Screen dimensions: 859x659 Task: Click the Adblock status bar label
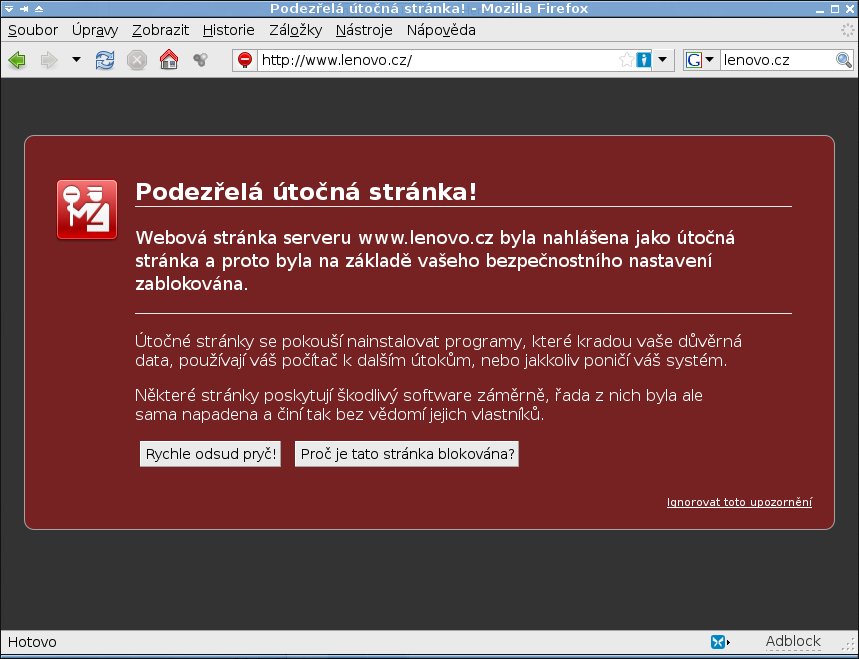pyautogui.click(x=793, y=641)
